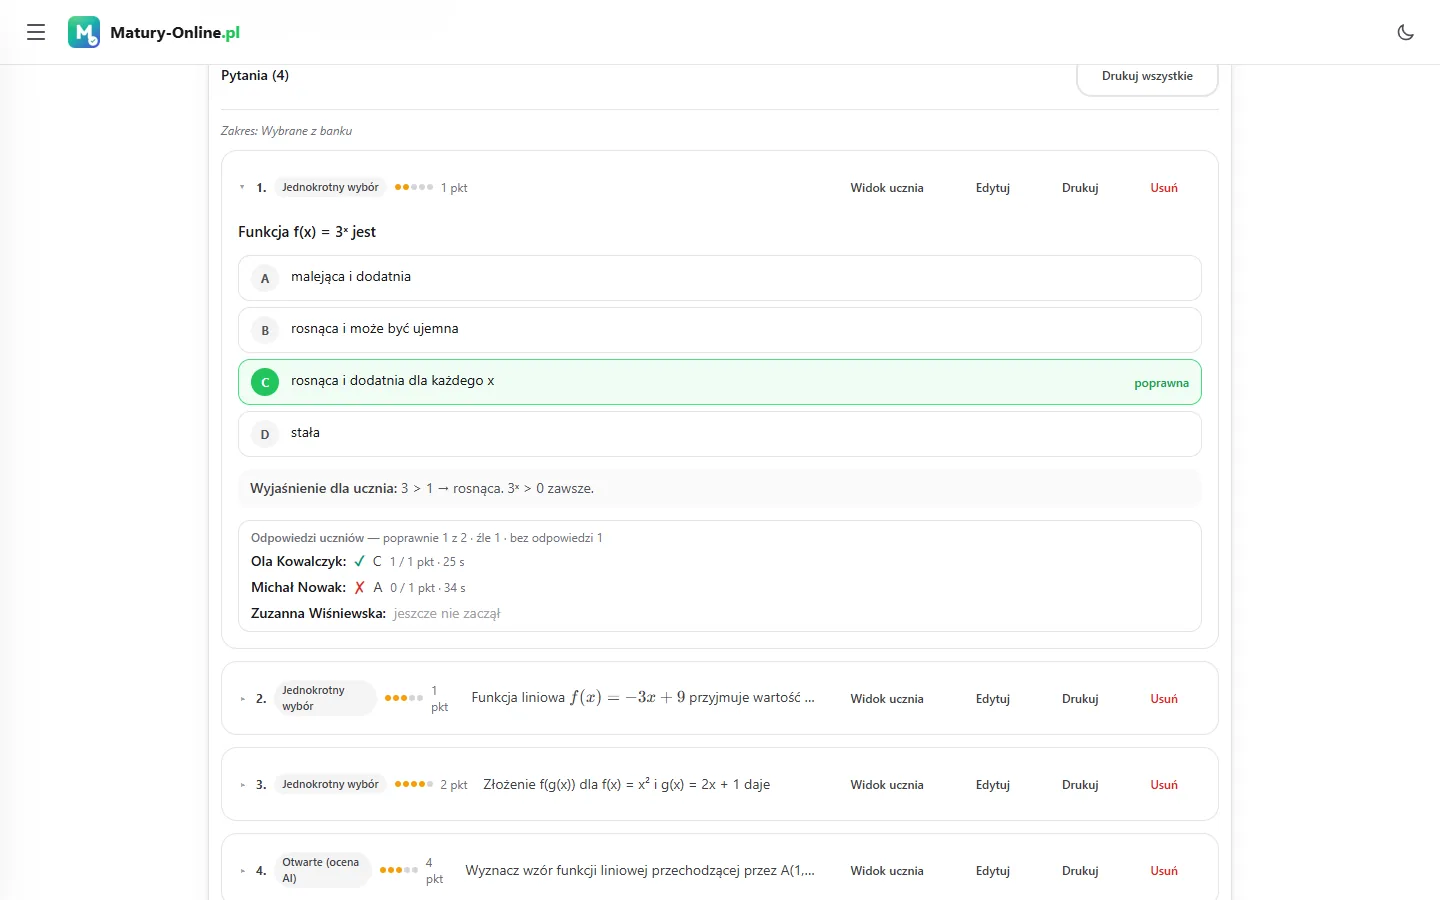
Task: Edit question 4 with Edytuj
Action: [993, 871]
